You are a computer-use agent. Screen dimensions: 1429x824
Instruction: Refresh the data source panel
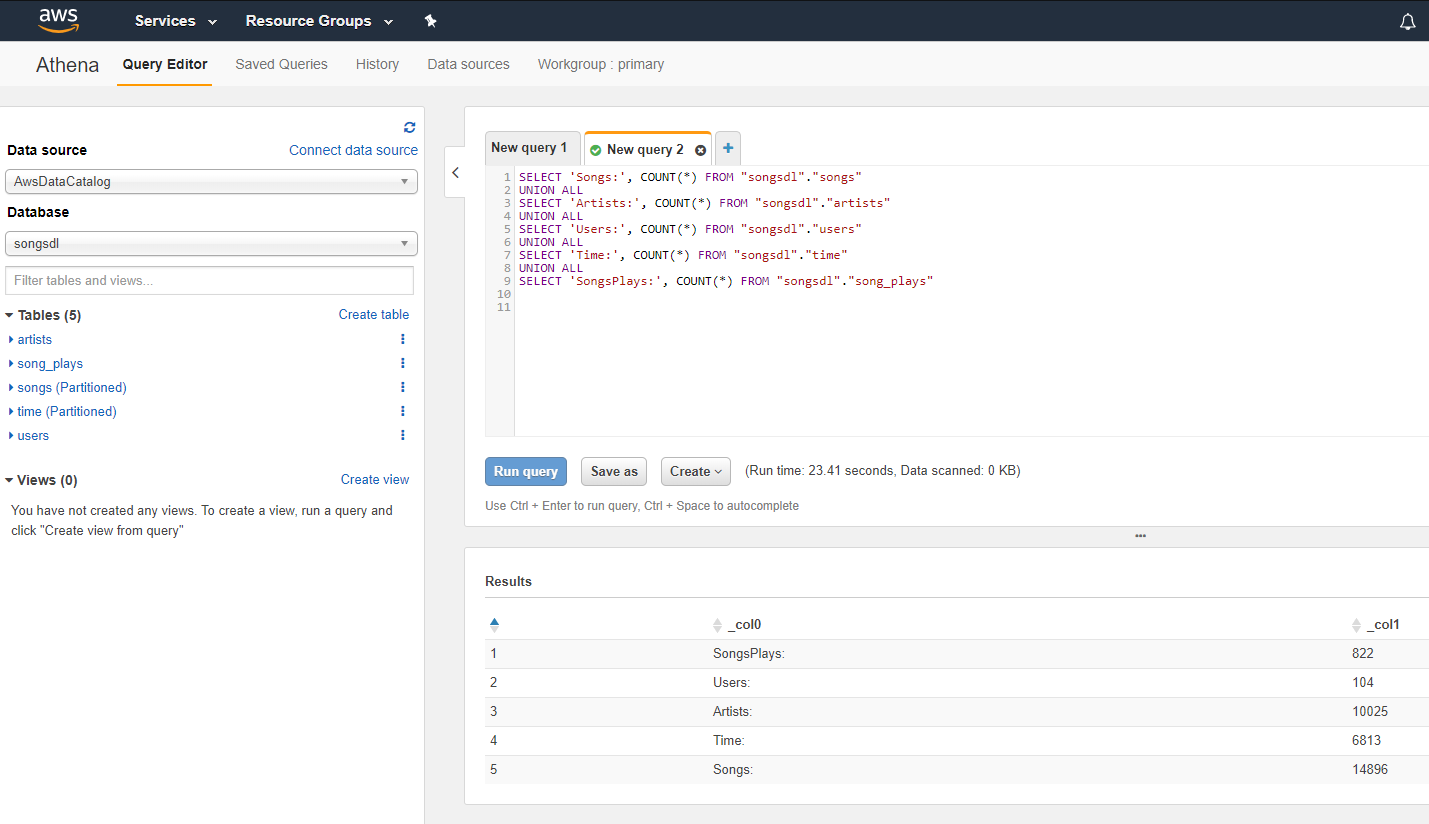[409, 127]
